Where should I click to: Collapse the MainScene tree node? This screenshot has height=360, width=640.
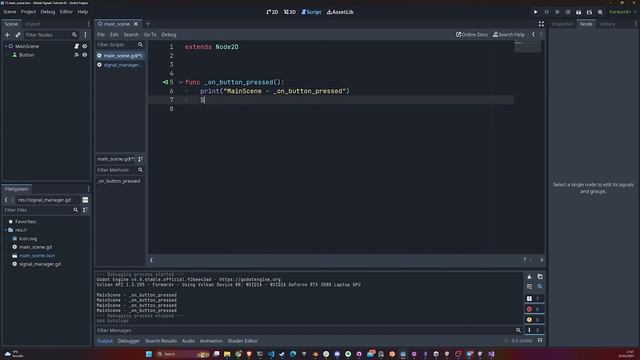(6, 46)
